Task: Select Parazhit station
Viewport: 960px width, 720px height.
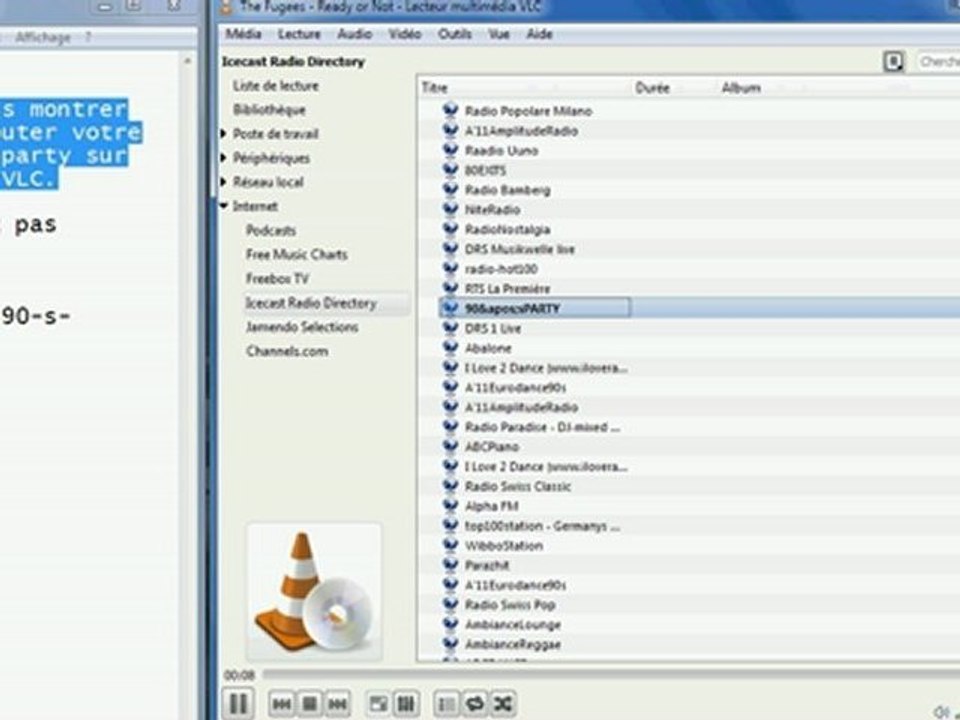Action: point(487,565)
